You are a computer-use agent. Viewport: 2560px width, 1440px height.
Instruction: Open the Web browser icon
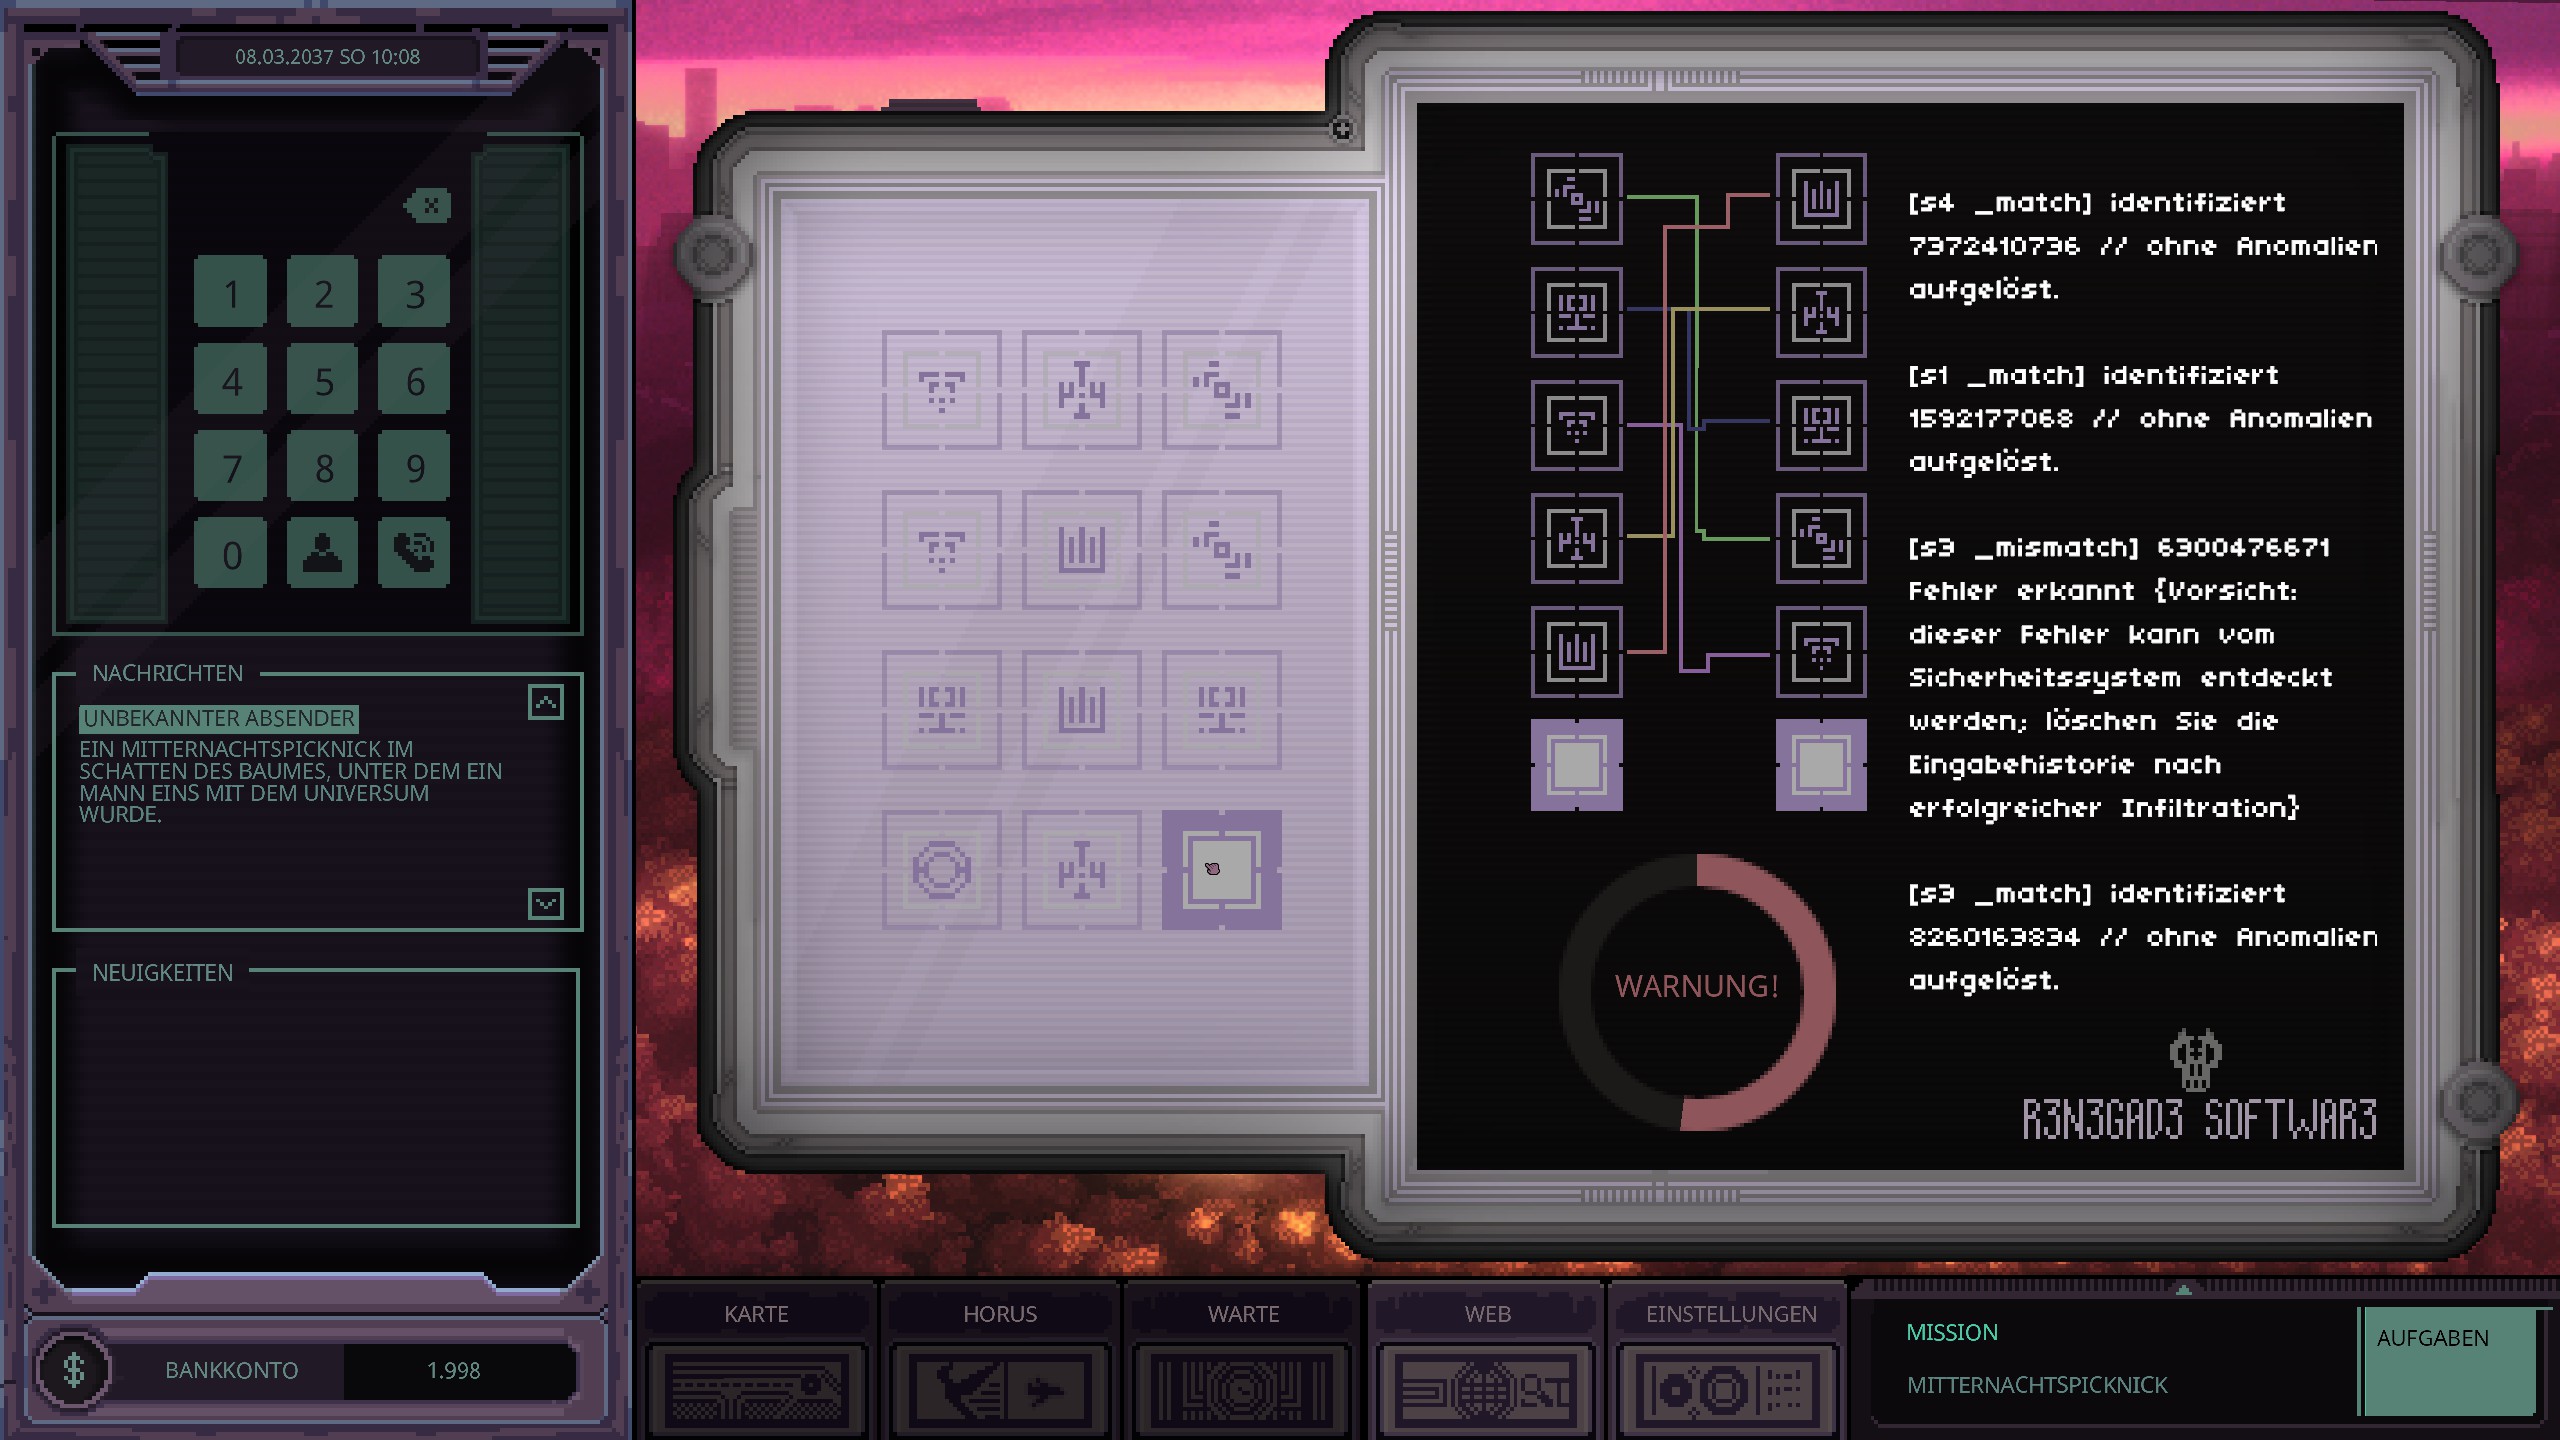(1487, 1389)
